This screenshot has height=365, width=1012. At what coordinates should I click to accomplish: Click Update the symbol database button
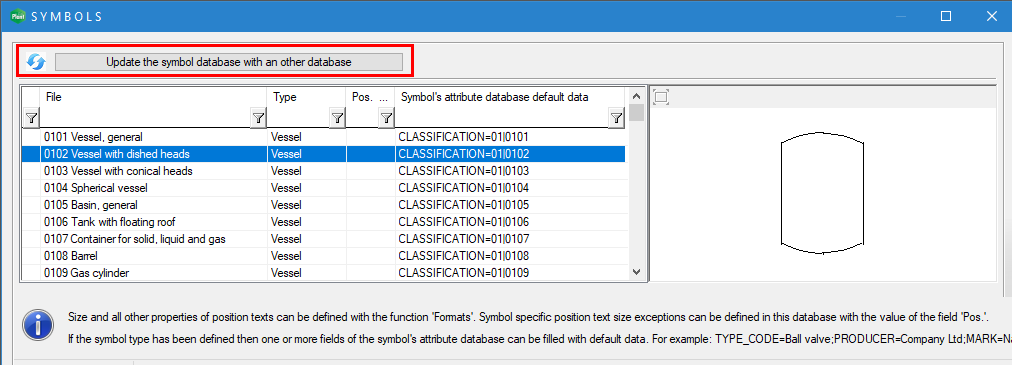[x=228, y=62]
